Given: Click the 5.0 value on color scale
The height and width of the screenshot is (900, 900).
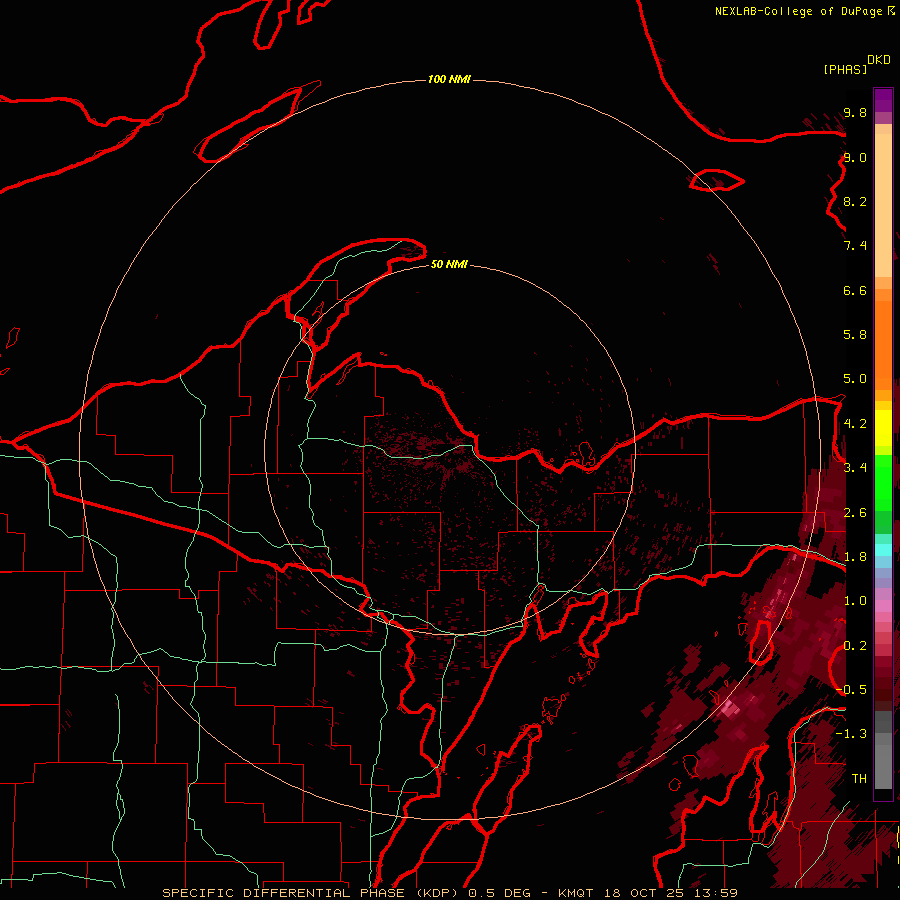Looking at the screenshot, I should coord(855,379).
